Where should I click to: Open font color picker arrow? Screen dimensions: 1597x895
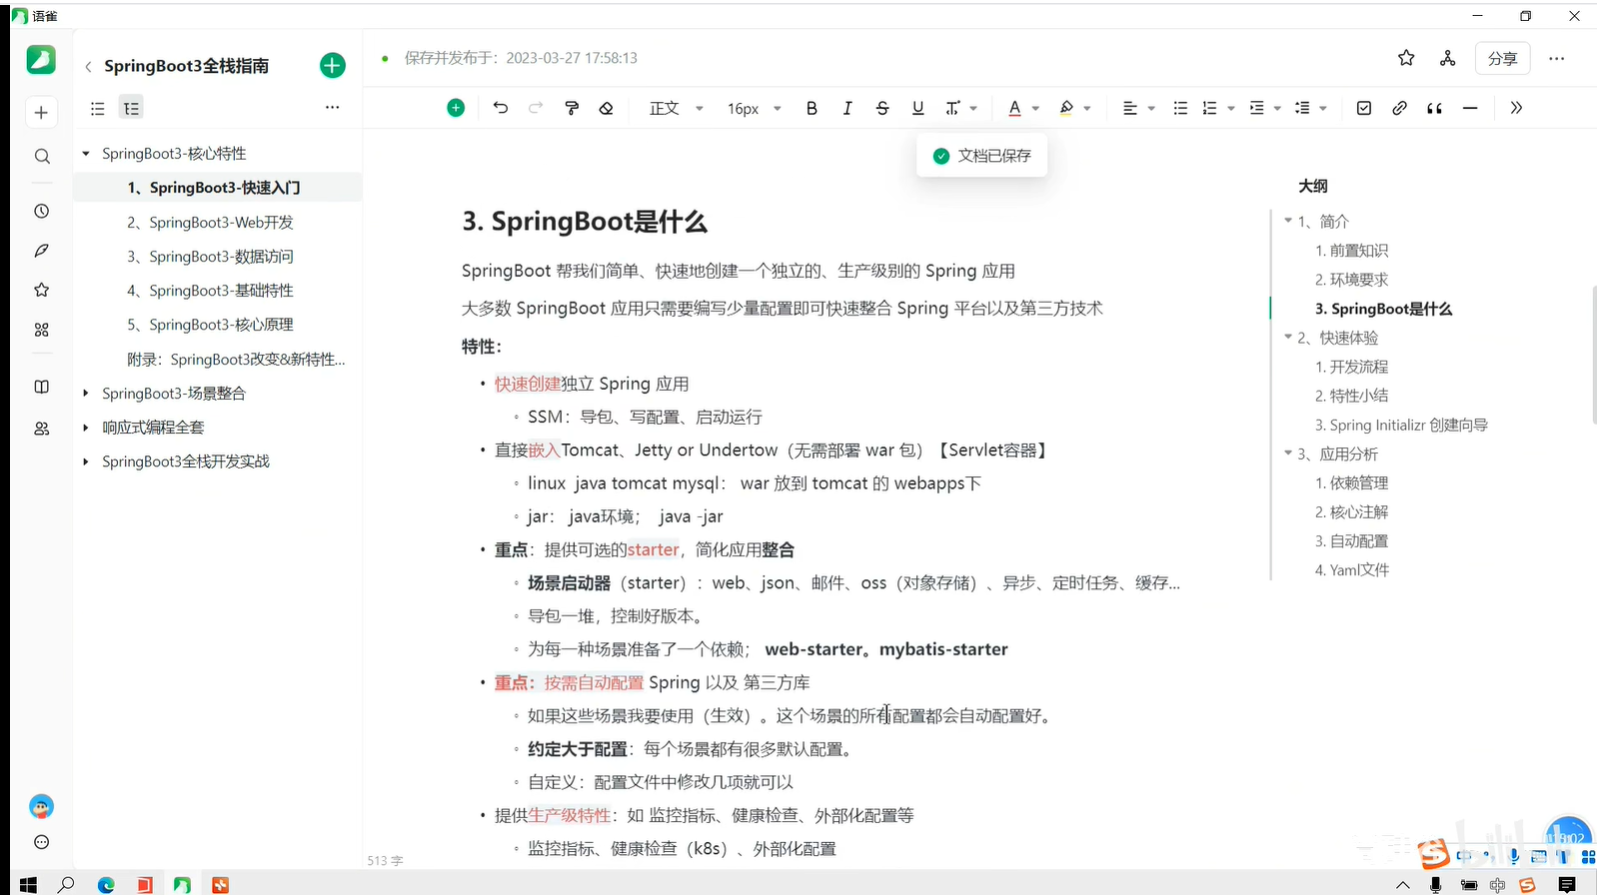coord(1036,108)
